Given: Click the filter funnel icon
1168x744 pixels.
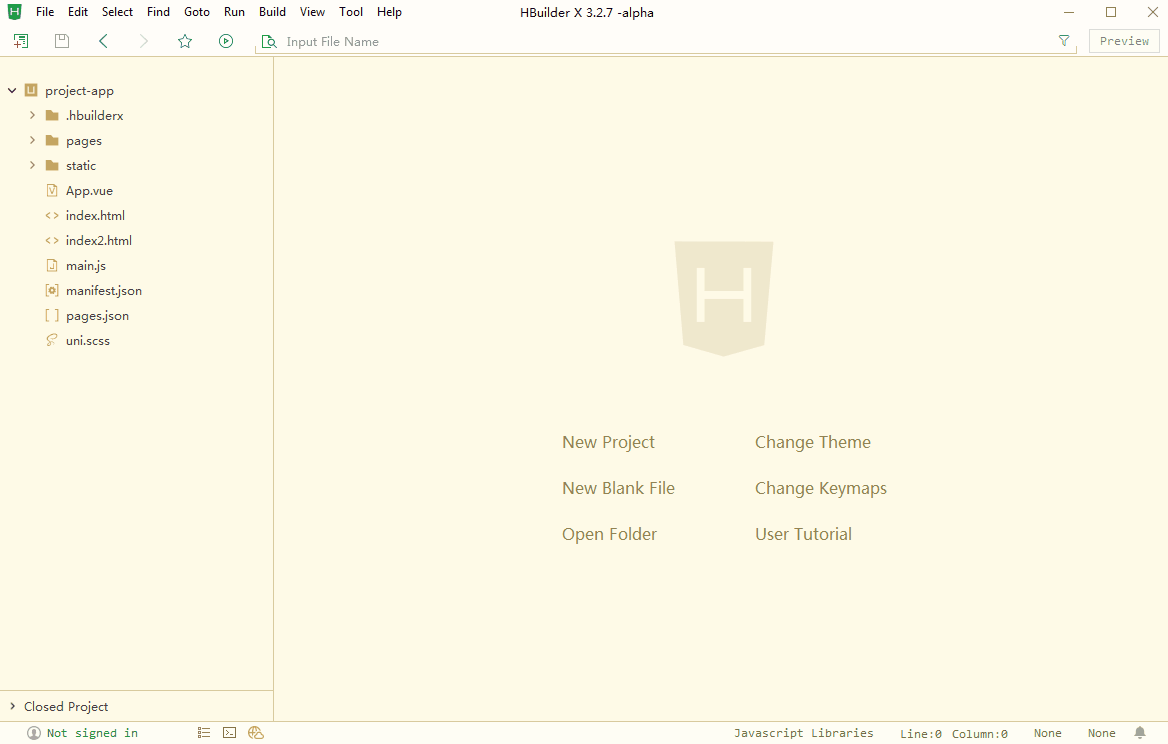Looking at the screenshot, I should (1064, 41).
